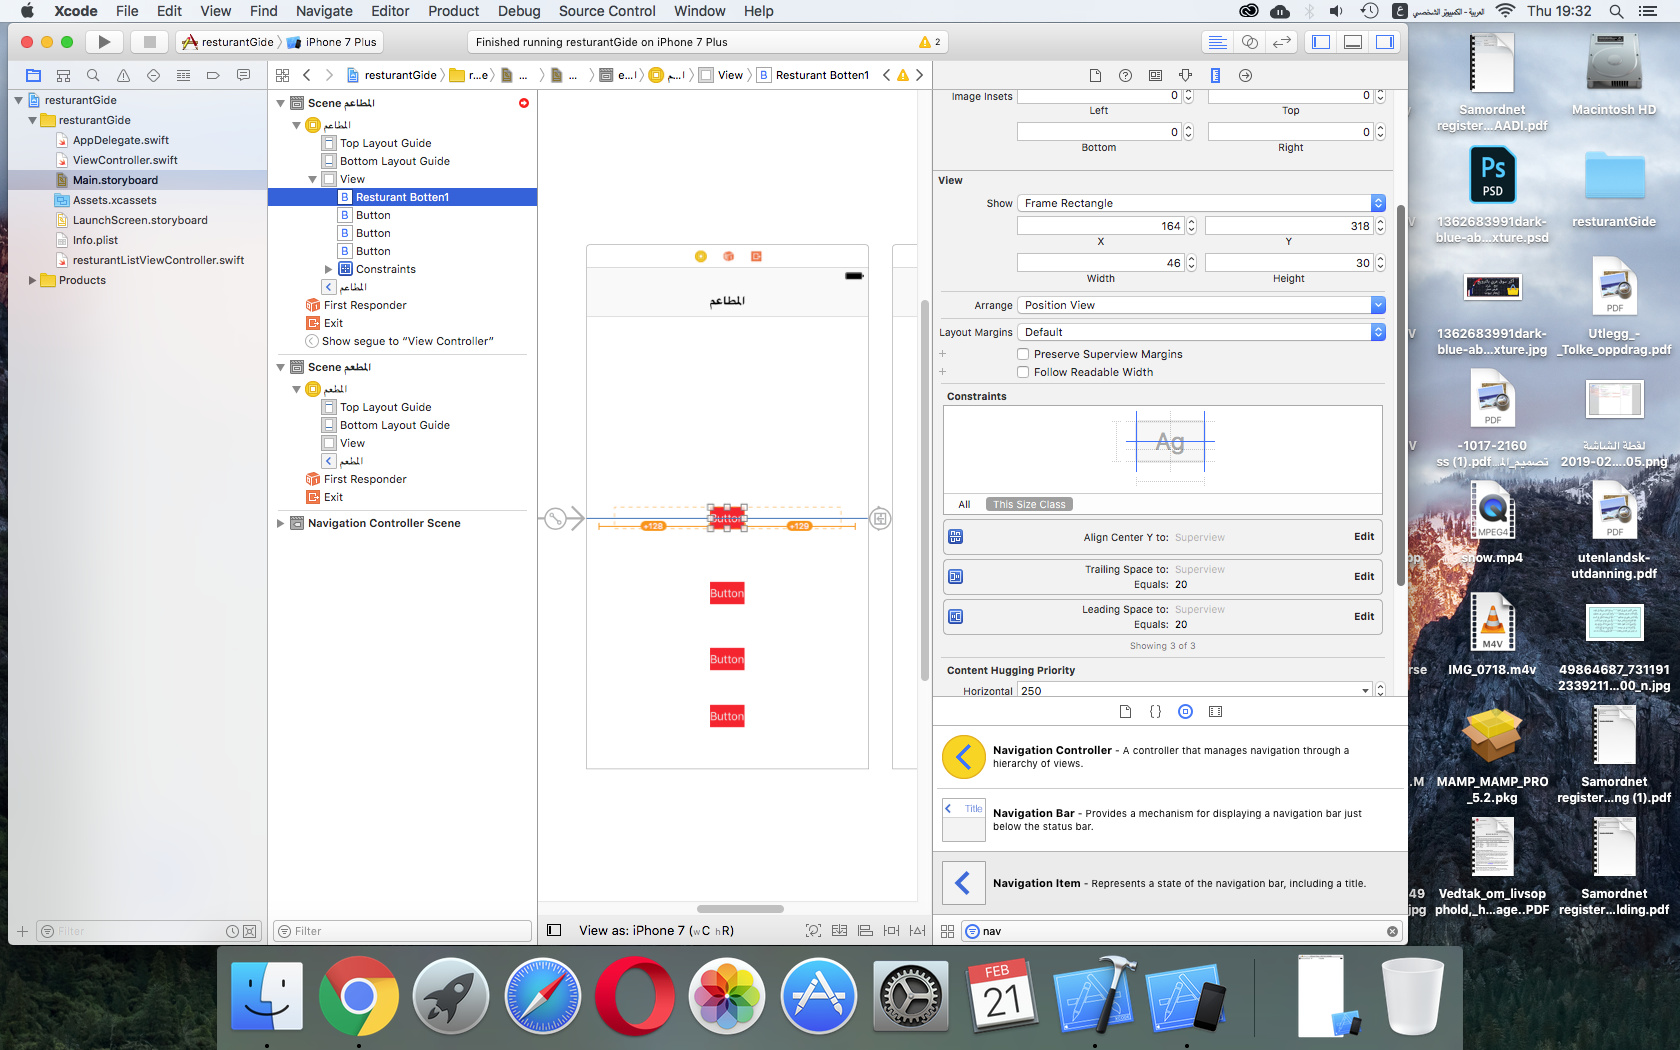Edit the Trailing Space constraint
Screen dimensions: 1680x1050
[x=1363, y=577]
